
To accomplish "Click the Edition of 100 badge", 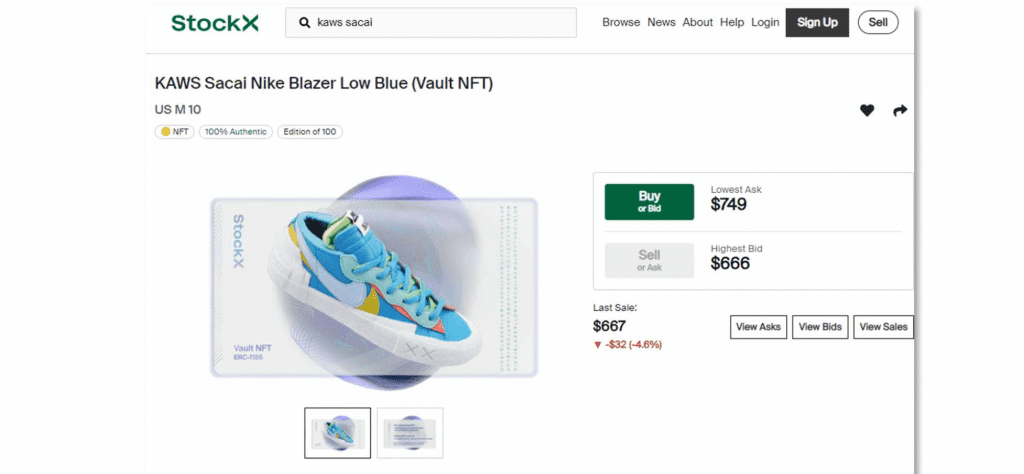I will coord(310,131).
